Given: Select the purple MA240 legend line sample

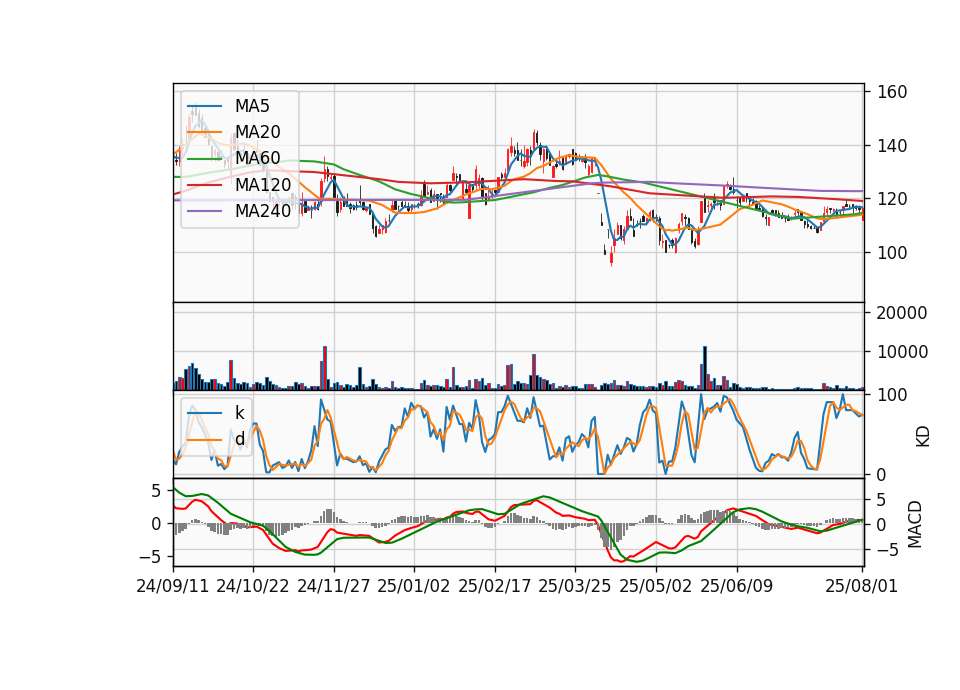Looking at the screenshot, I should coord(204,211).
